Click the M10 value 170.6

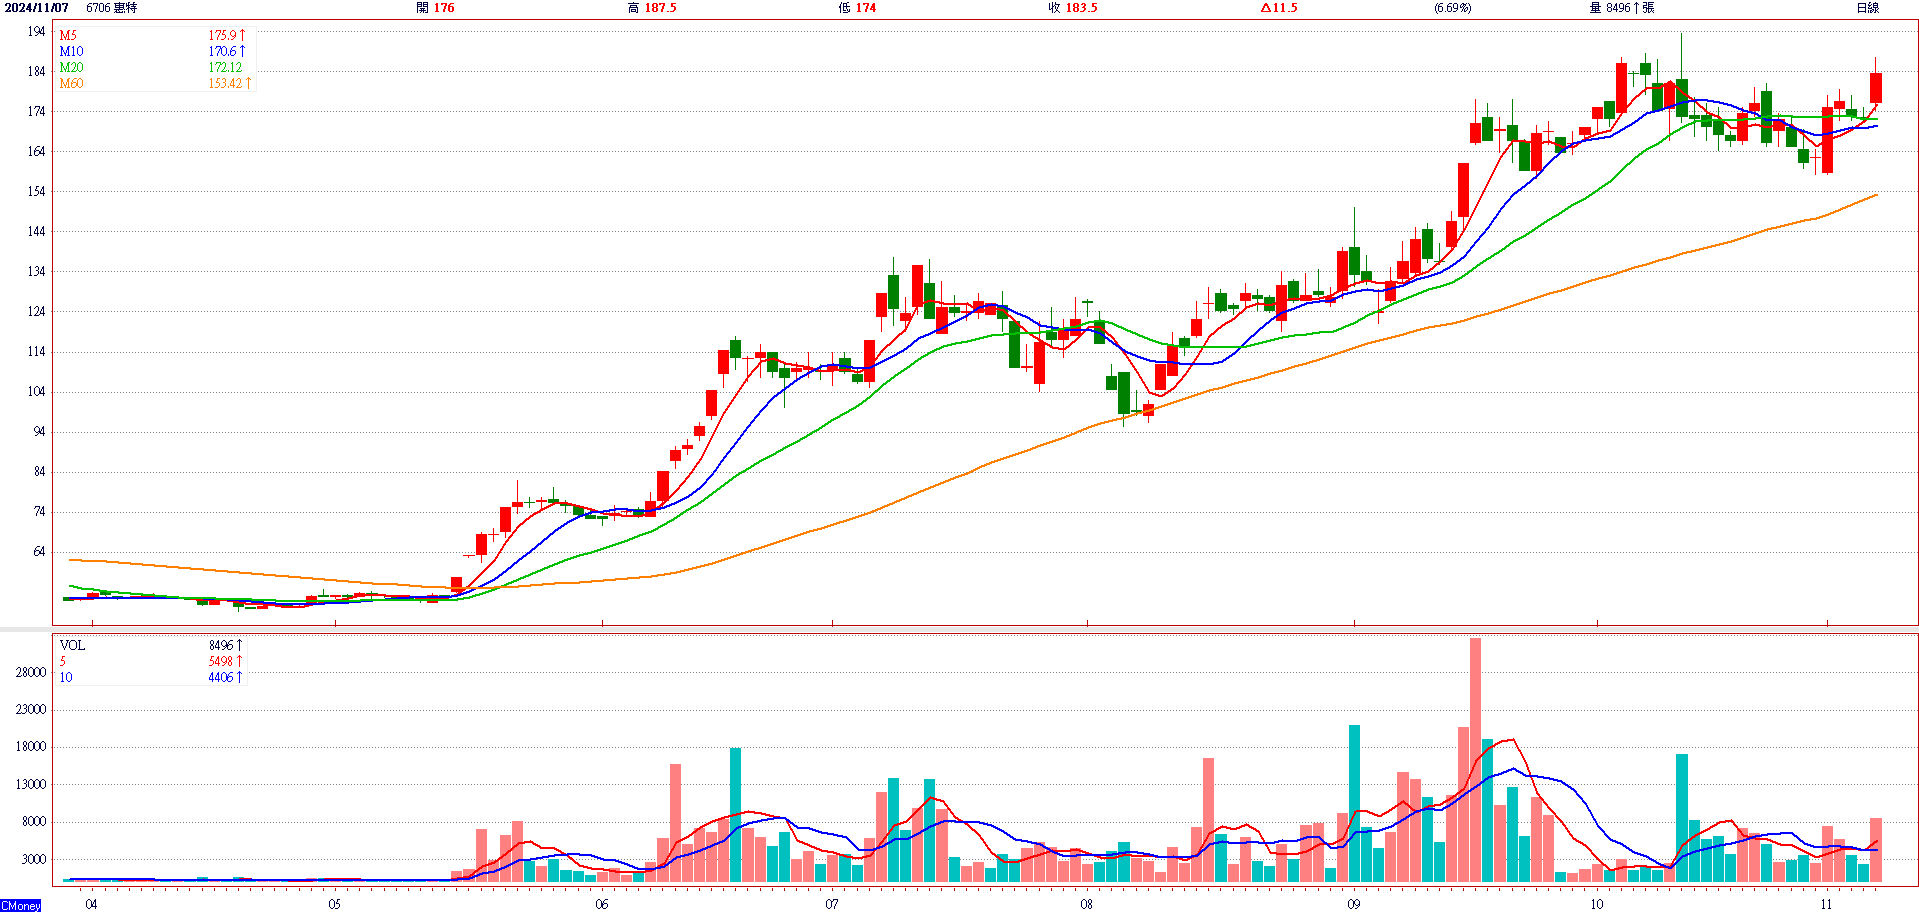226,51
